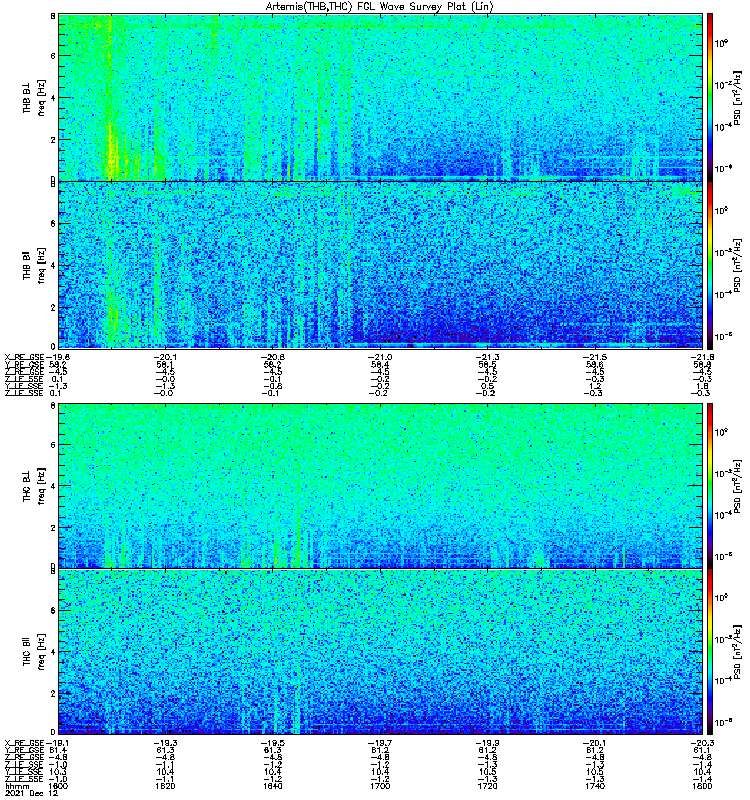This screenshot has width=750, height=800.
Task: Click the PSD [nT²/Hz] label of THB B⊥ panel
Action: [738, 98]
